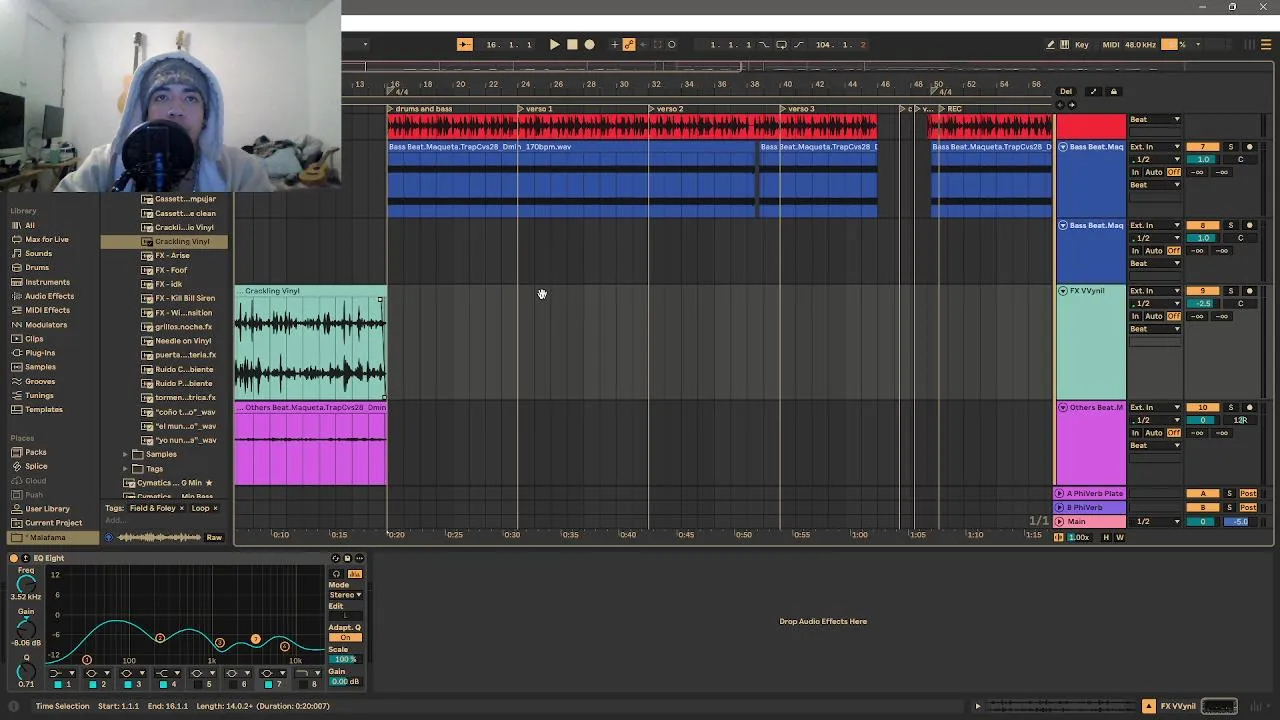Click the Del locator button

pyautogui.click(x=1066, y=91)
